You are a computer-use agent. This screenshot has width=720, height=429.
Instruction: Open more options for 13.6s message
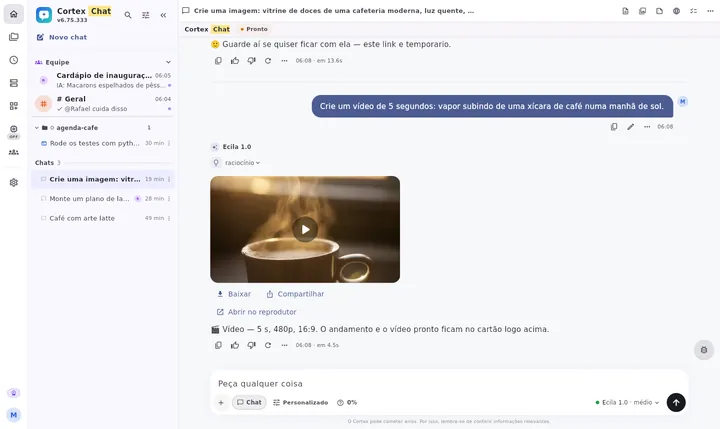(x=285, y=61)
